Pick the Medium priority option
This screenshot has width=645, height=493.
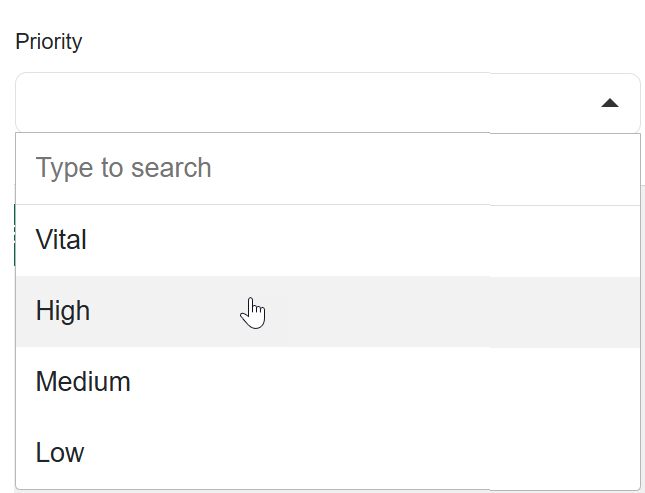click(328, 382)
